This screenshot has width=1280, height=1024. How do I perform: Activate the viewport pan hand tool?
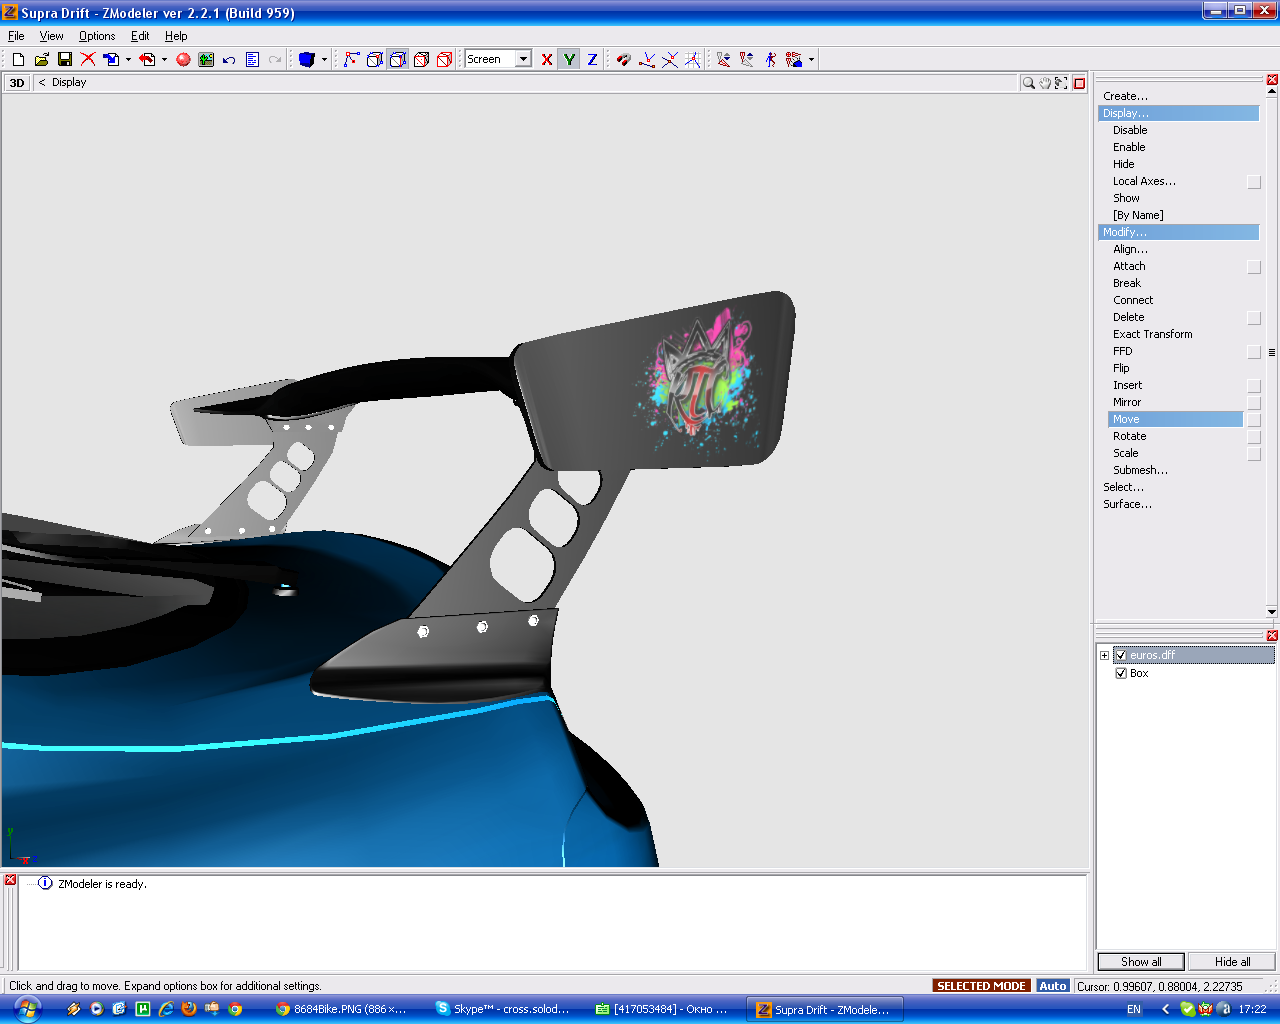(x=1045, y=83)
